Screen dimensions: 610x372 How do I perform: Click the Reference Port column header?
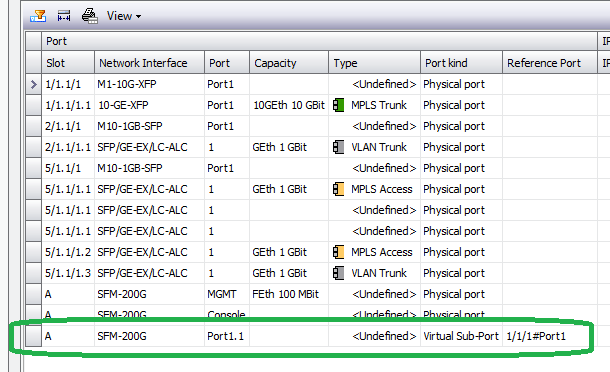point(550,63)
